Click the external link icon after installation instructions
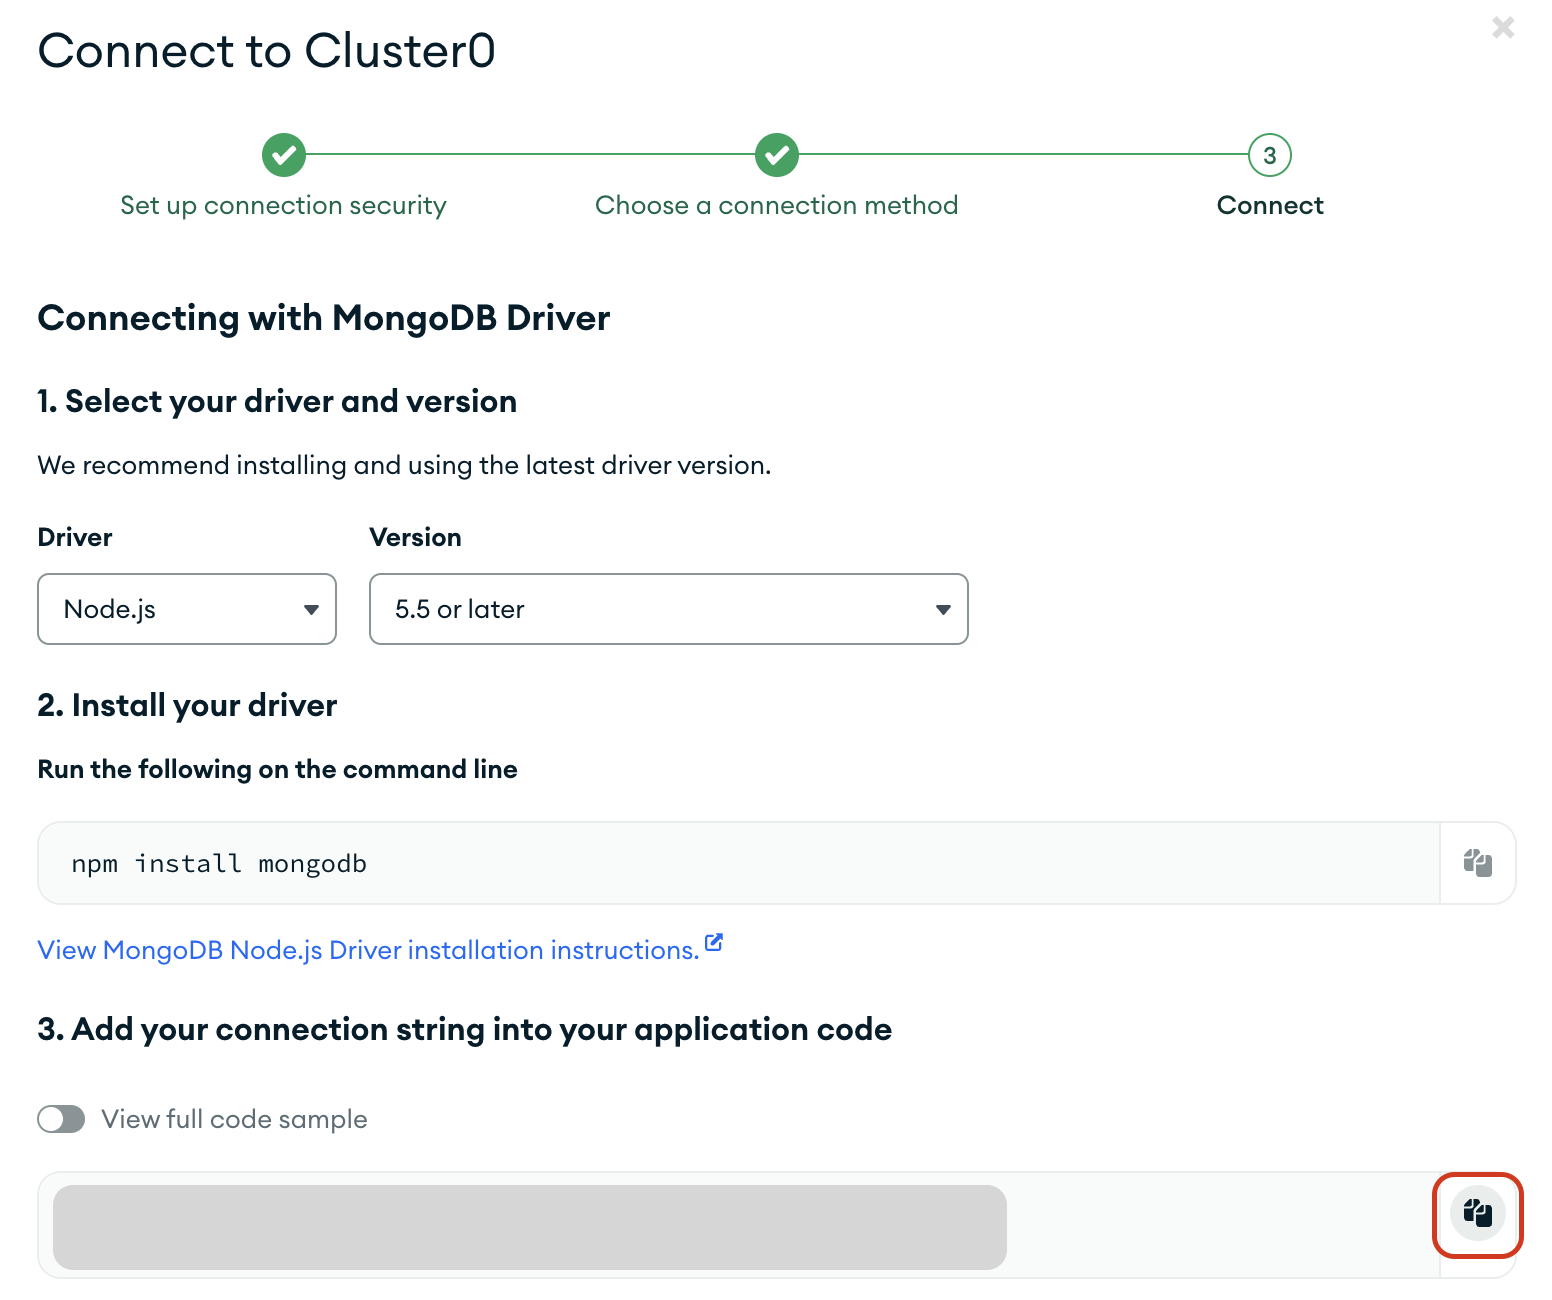This screenshot has height=1300, width=1552. pos(714,942)
